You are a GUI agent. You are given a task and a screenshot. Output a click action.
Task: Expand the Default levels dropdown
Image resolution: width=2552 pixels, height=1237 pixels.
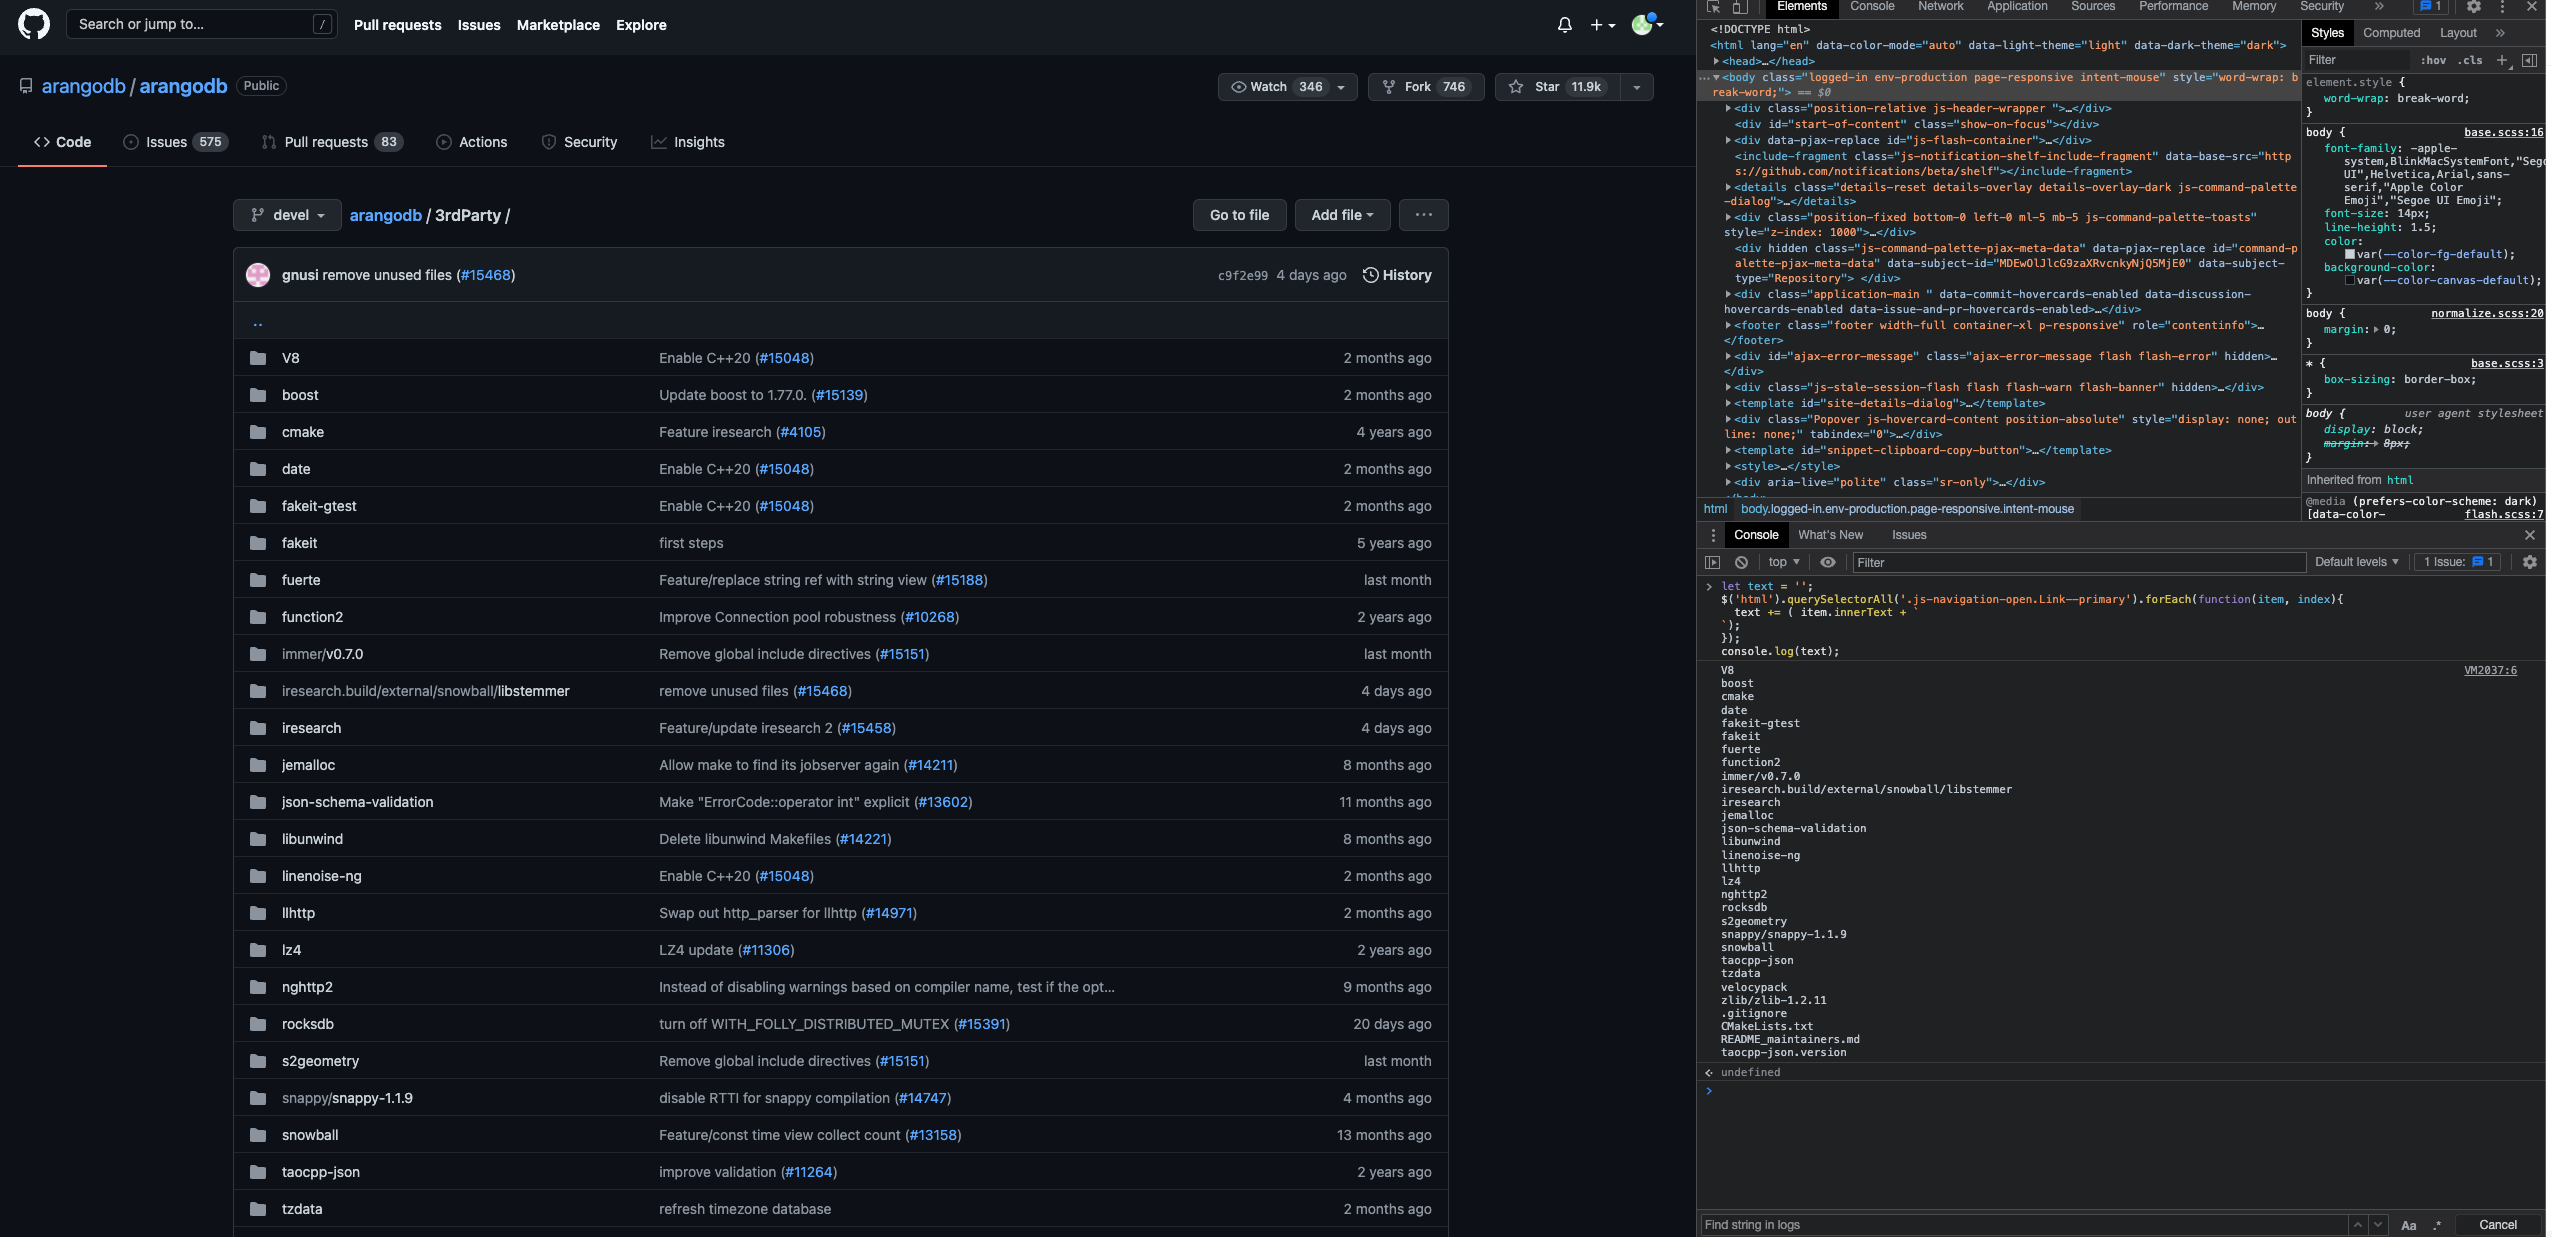point(2356,562)
